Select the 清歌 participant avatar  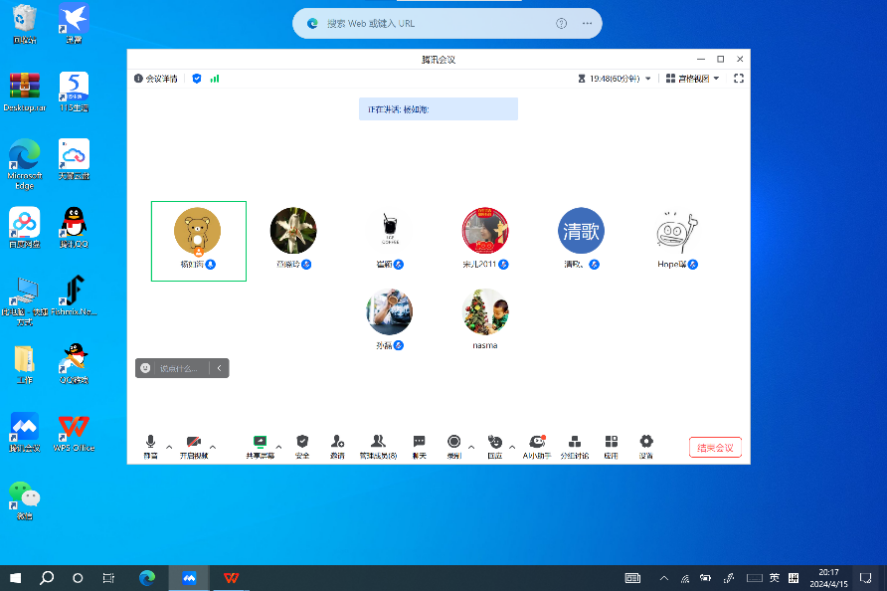pos(581,230)
